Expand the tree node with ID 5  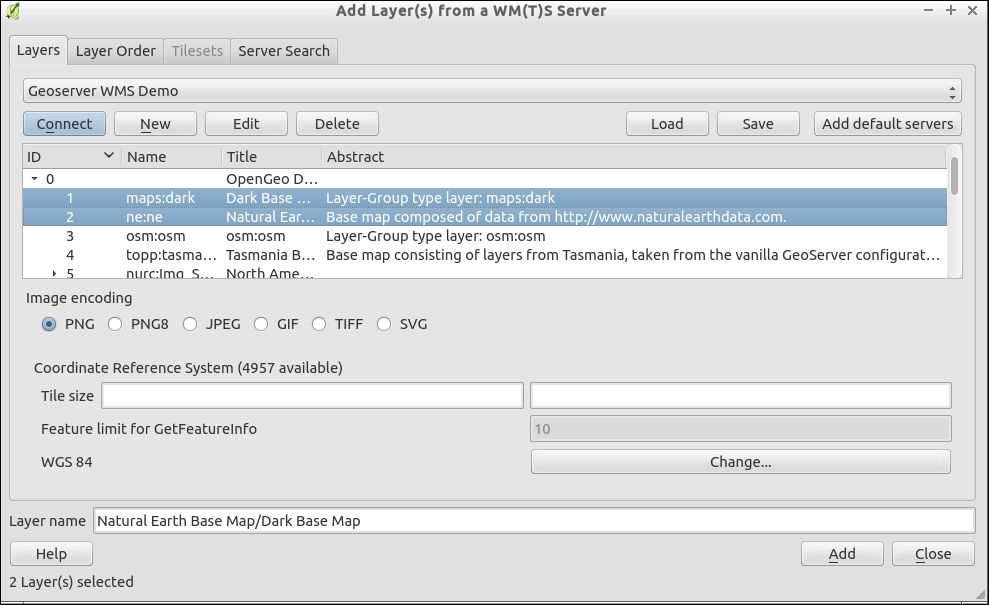pyautogui.click(x=55, y=273)
